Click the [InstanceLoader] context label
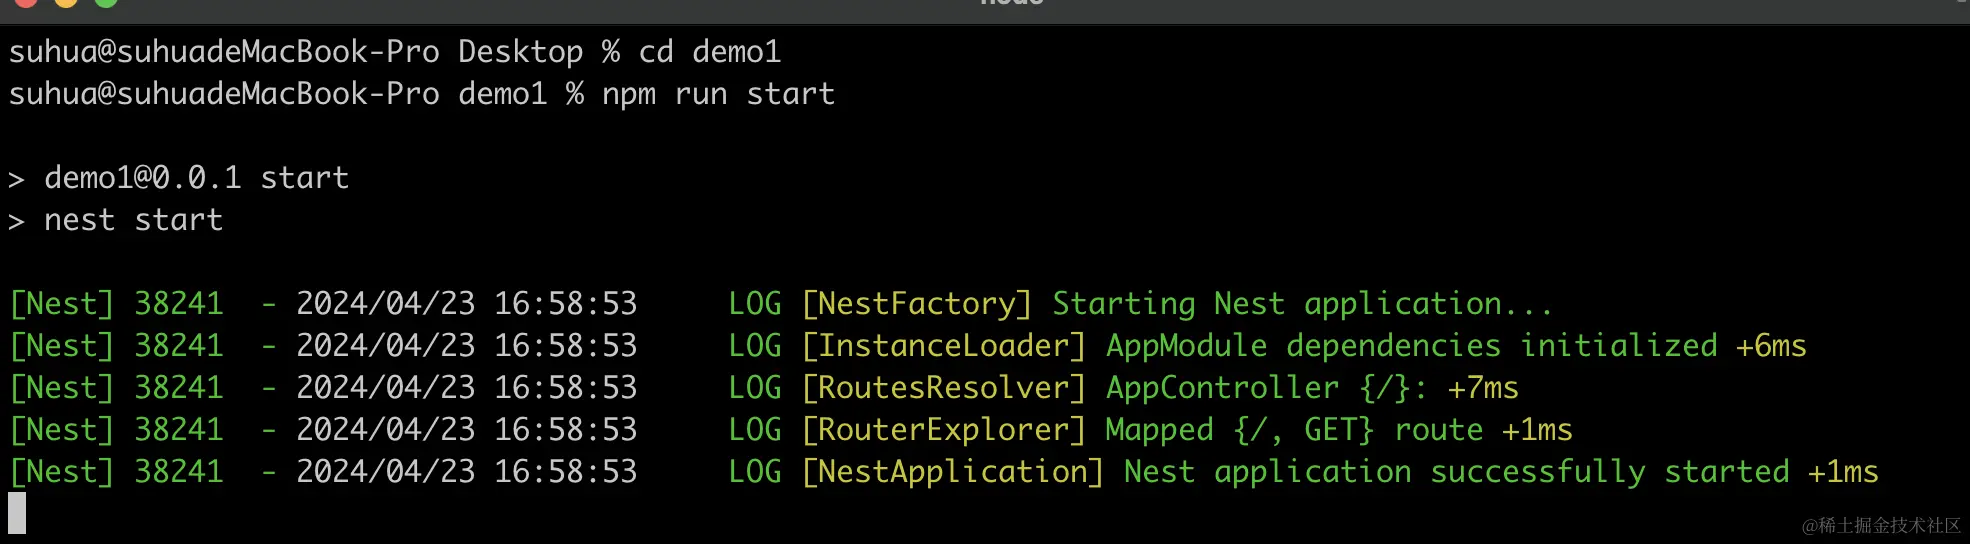The image size is (1970, 544). click(x=943, y=346)
